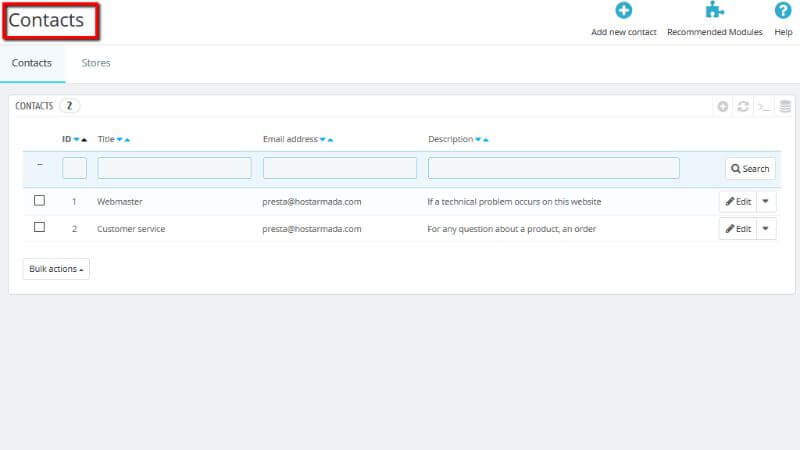
Task: Focus the ID filter field
Action: point(74,168)
